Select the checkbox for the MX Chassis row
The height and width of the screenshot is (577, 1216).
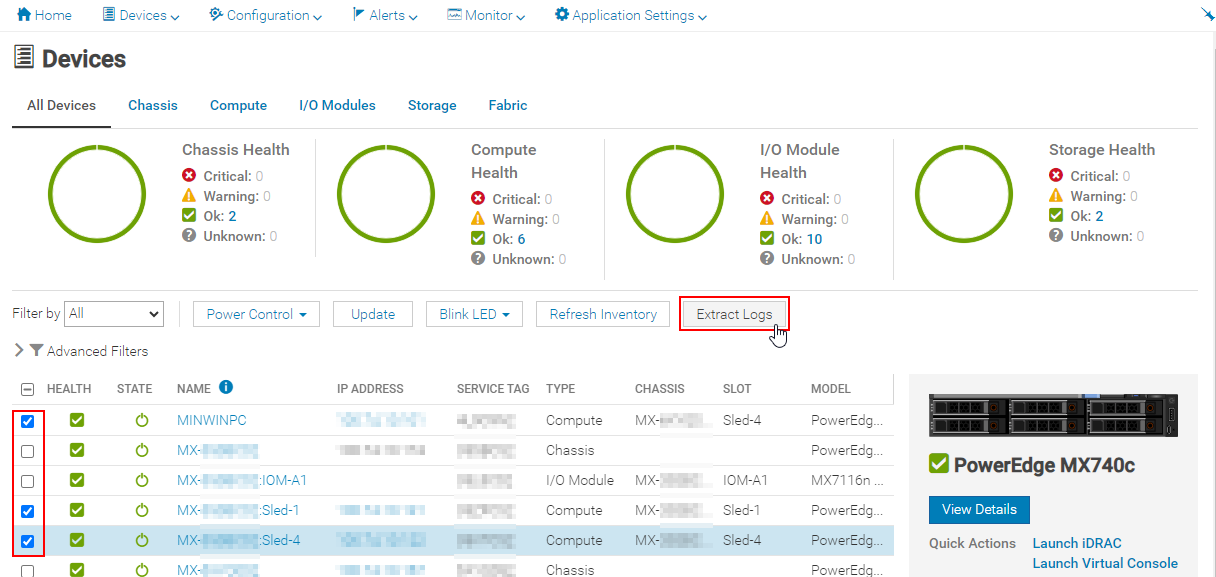[28, 450]
